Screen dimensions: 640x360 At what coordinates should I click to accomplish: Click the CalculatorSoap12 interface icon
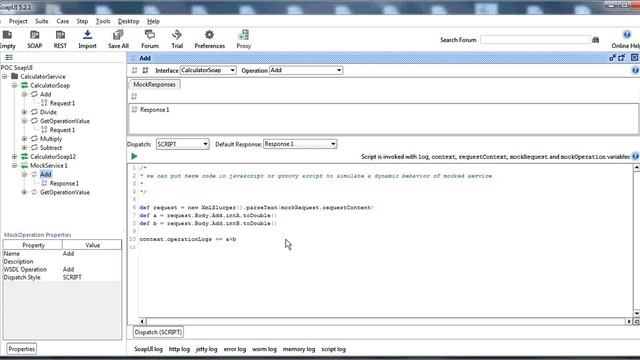[24, 157]
